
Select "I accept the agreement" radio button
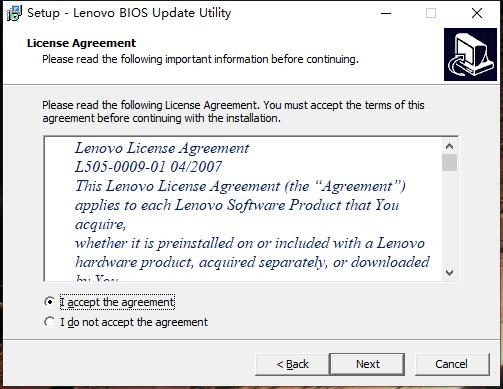[49, 302]
